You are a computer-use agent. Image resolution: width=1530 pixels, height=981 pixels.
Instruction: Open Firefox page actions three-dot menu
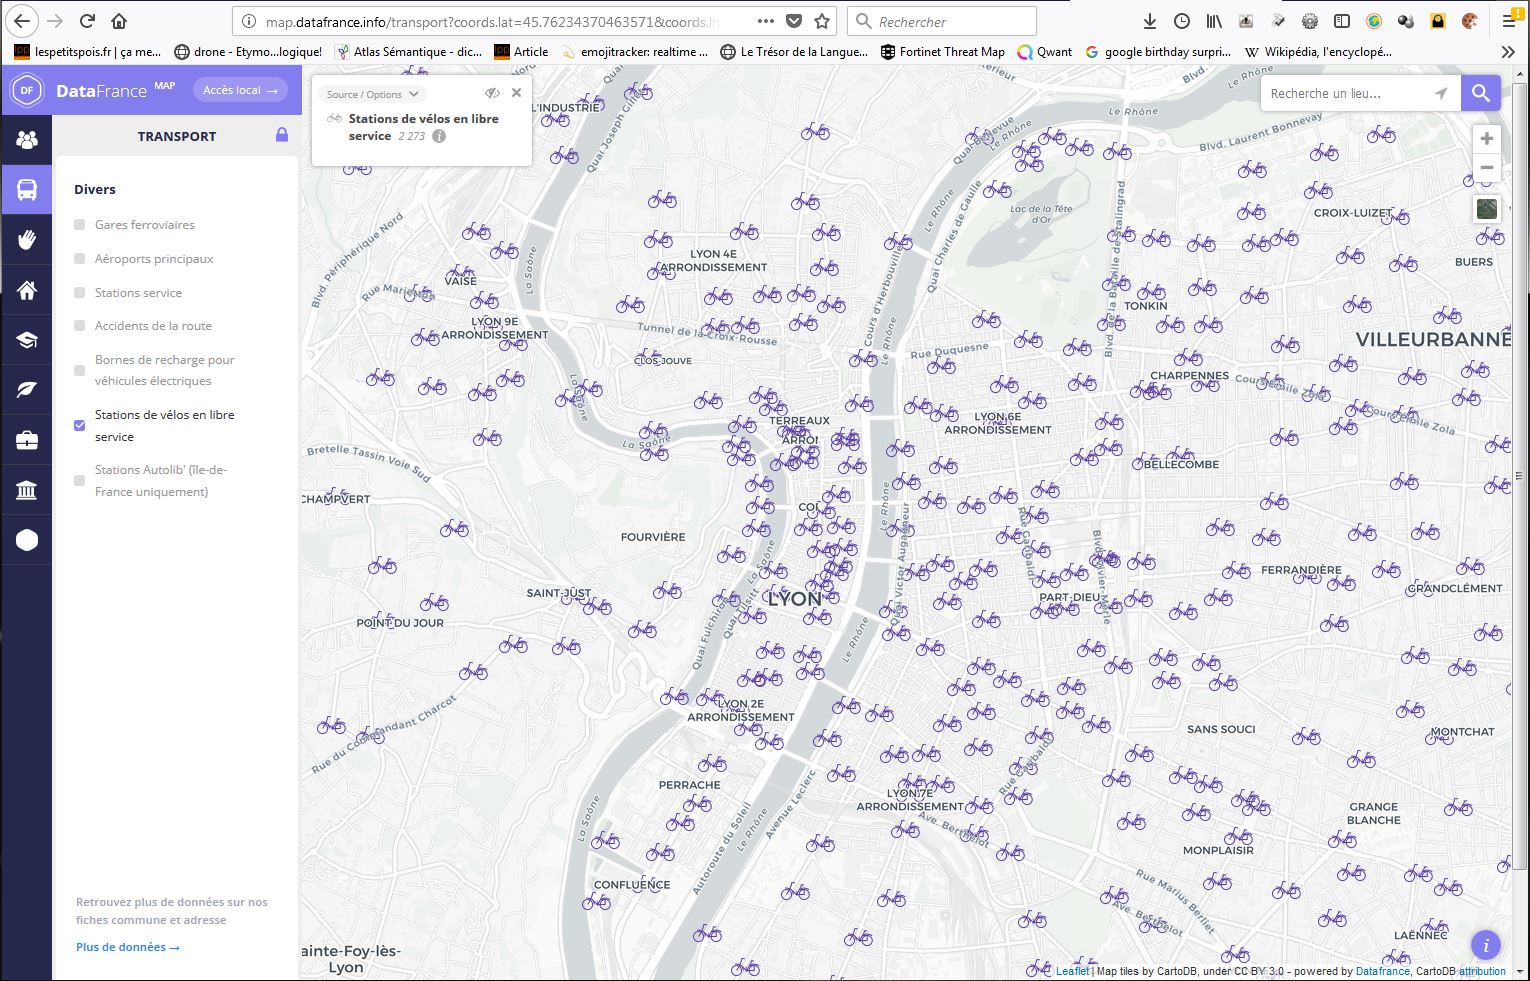(765, 21)
